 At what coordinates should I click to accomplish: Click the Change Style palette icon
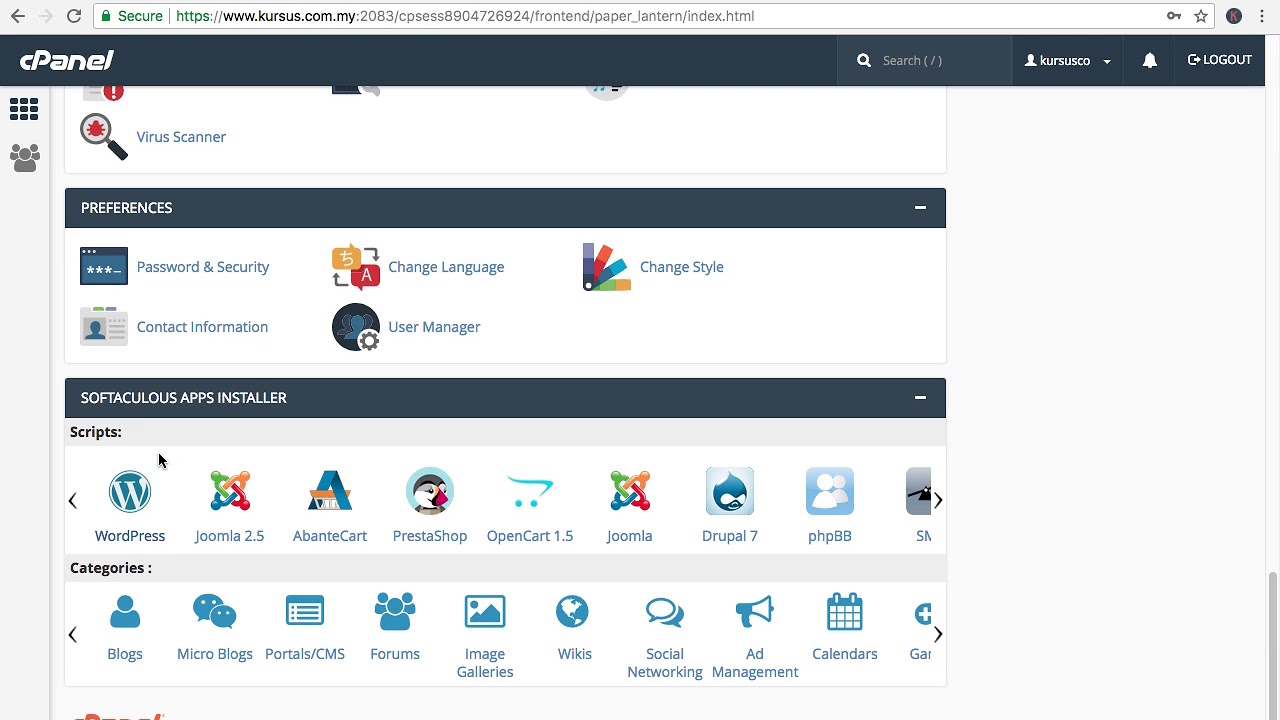click(607, 267)
